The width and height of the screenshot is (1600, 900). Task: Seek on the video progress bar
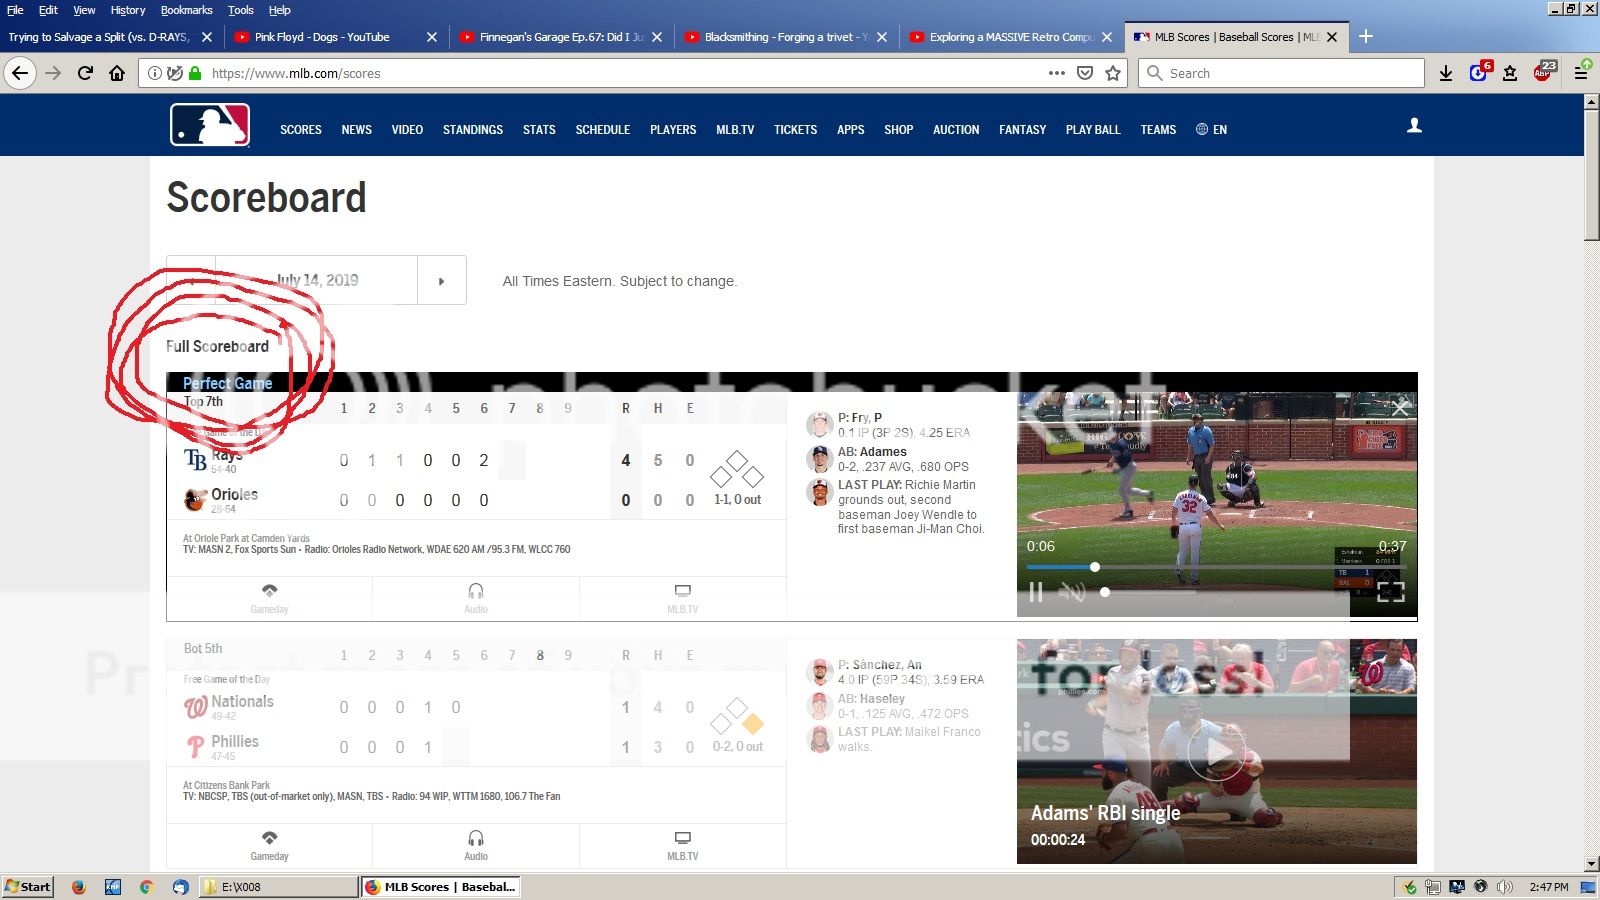point(1216,567)
